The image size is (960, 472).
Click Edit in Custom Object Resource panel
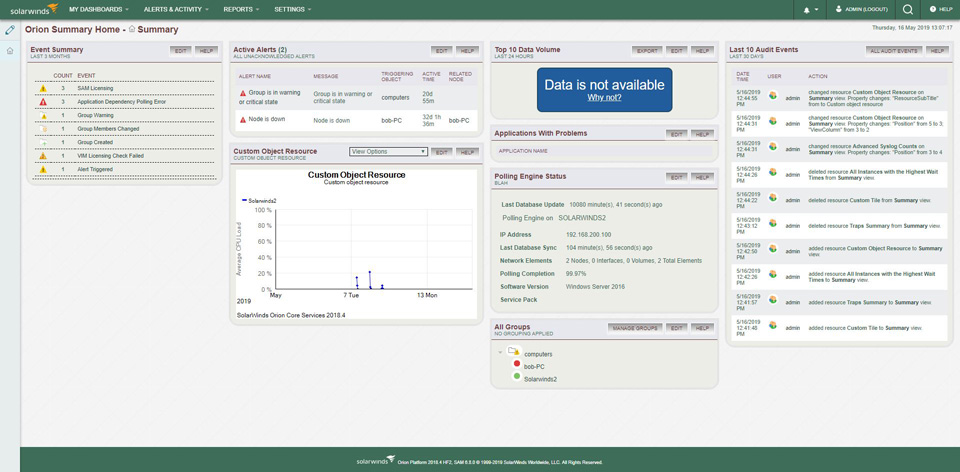pos(441,152)
